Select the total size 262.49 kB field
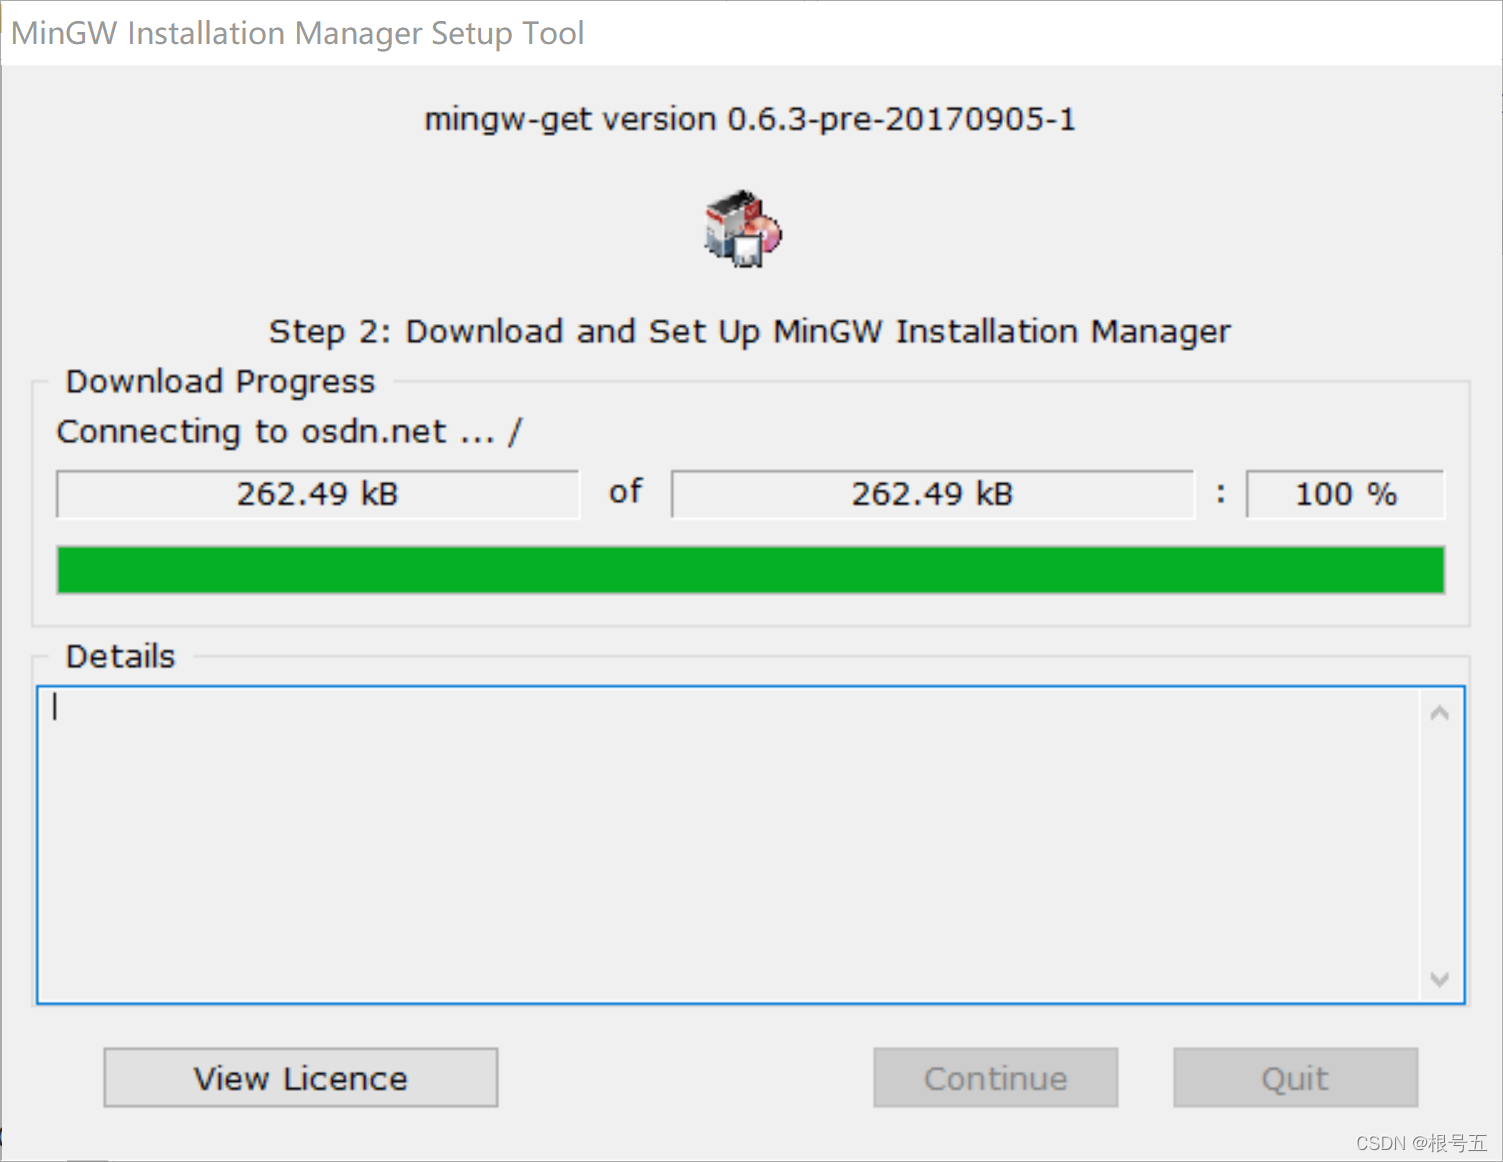The width and height of the screenshot is (1503, 1162). pos(933,494)
